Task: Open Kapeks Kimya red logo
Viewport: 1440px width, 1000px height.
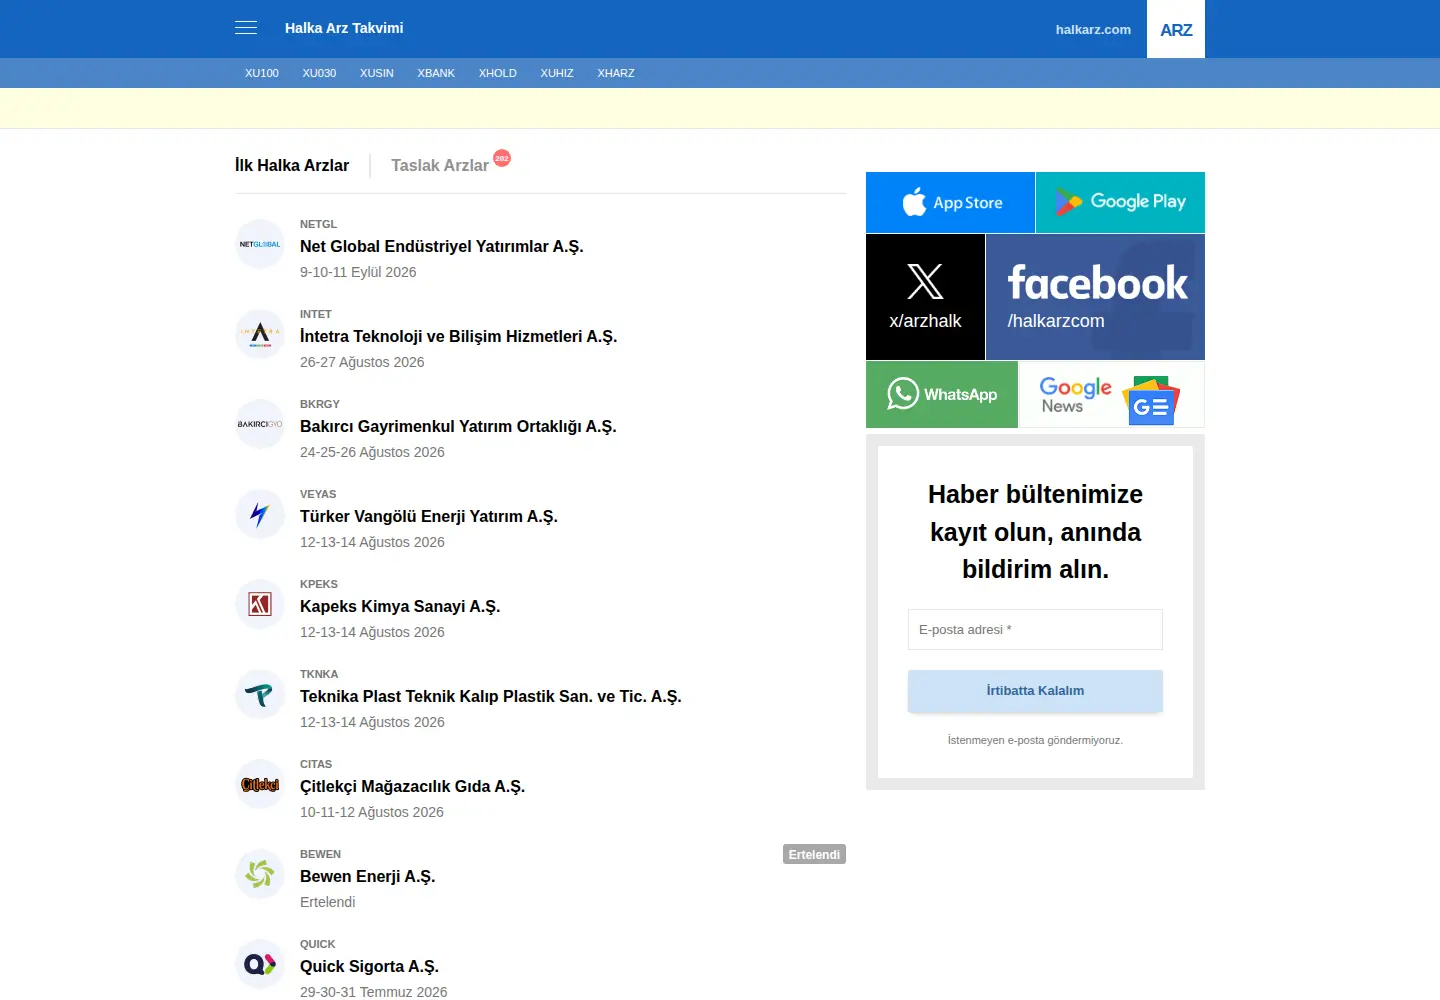Action: pos(260,604)
